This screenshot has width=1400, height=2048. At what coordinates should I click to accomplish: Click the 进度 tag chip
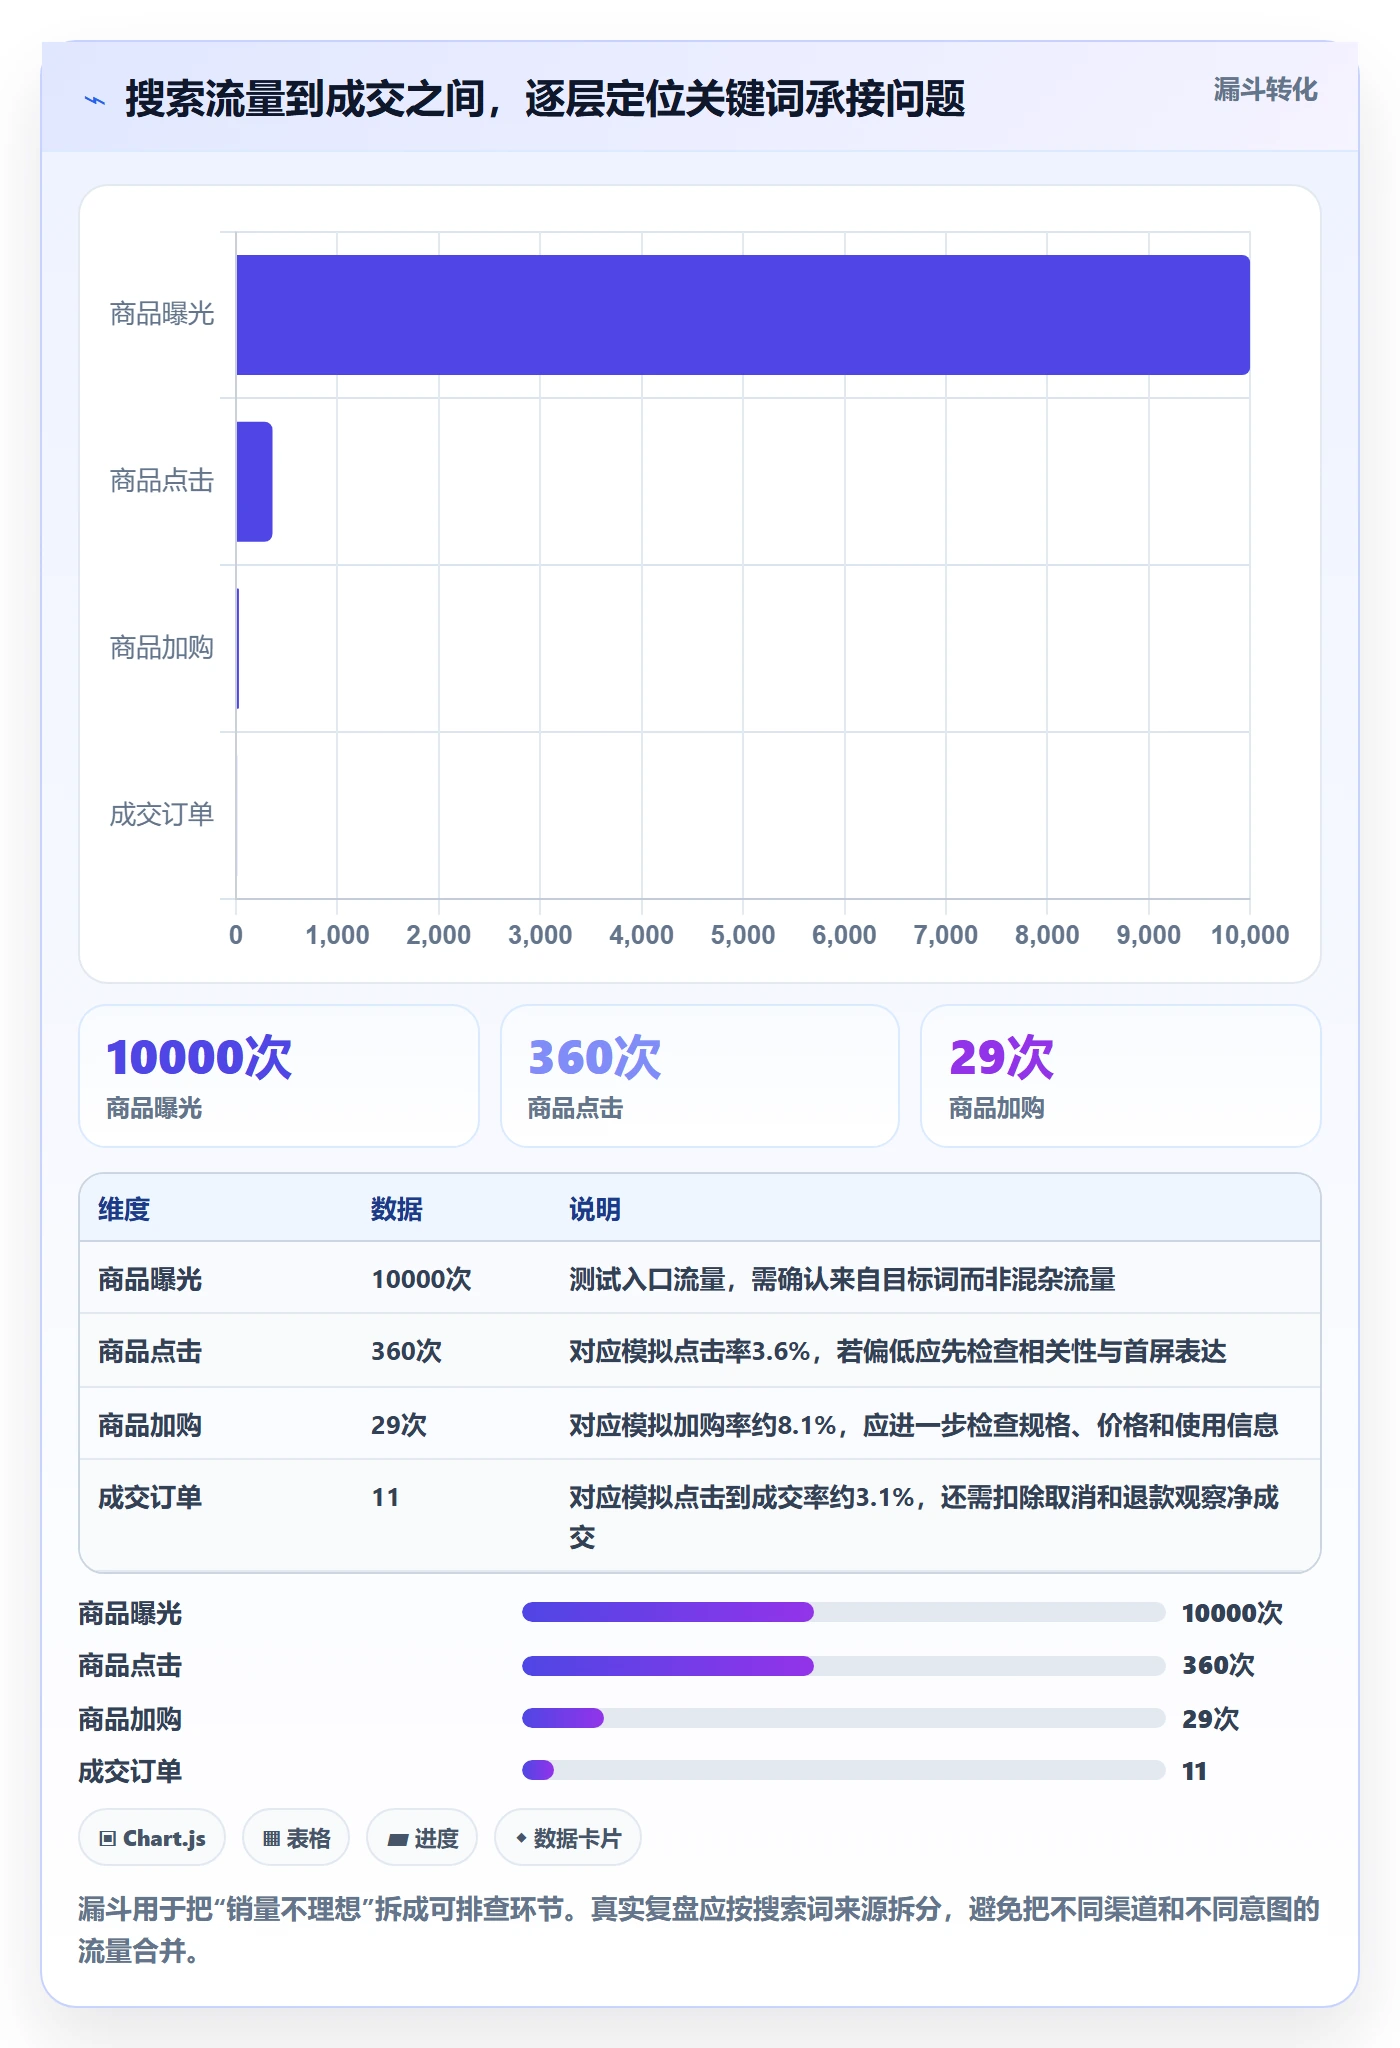422,1838
